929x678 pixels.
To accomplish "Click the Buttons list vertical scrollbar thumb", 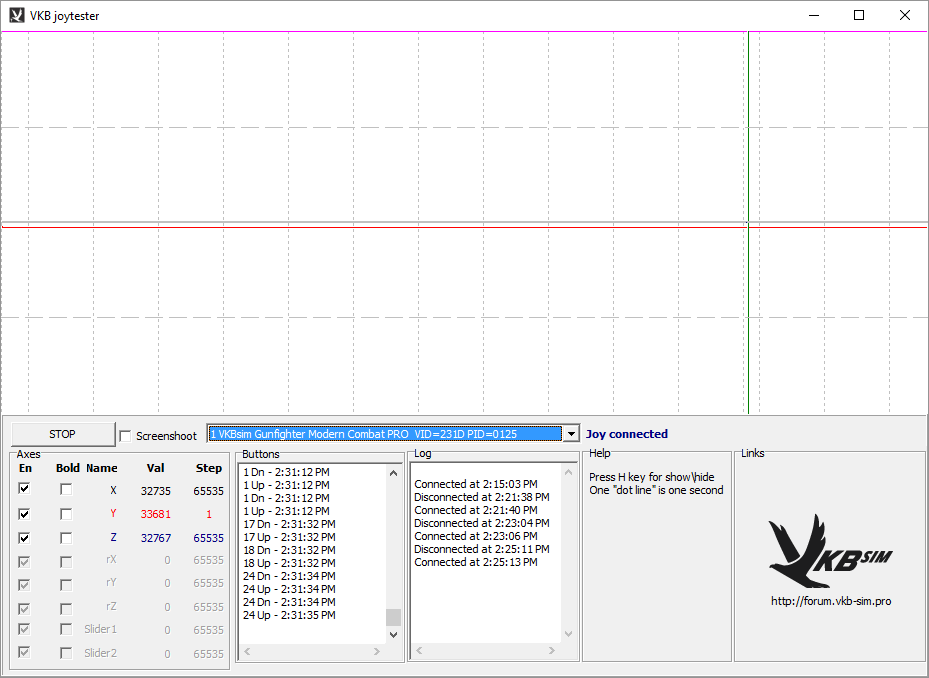I will [393, 617].
